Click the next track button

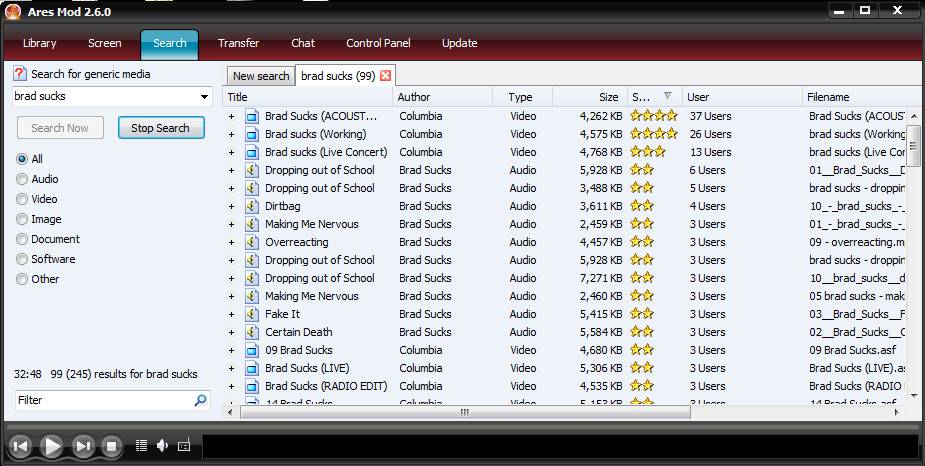(83, 446)
